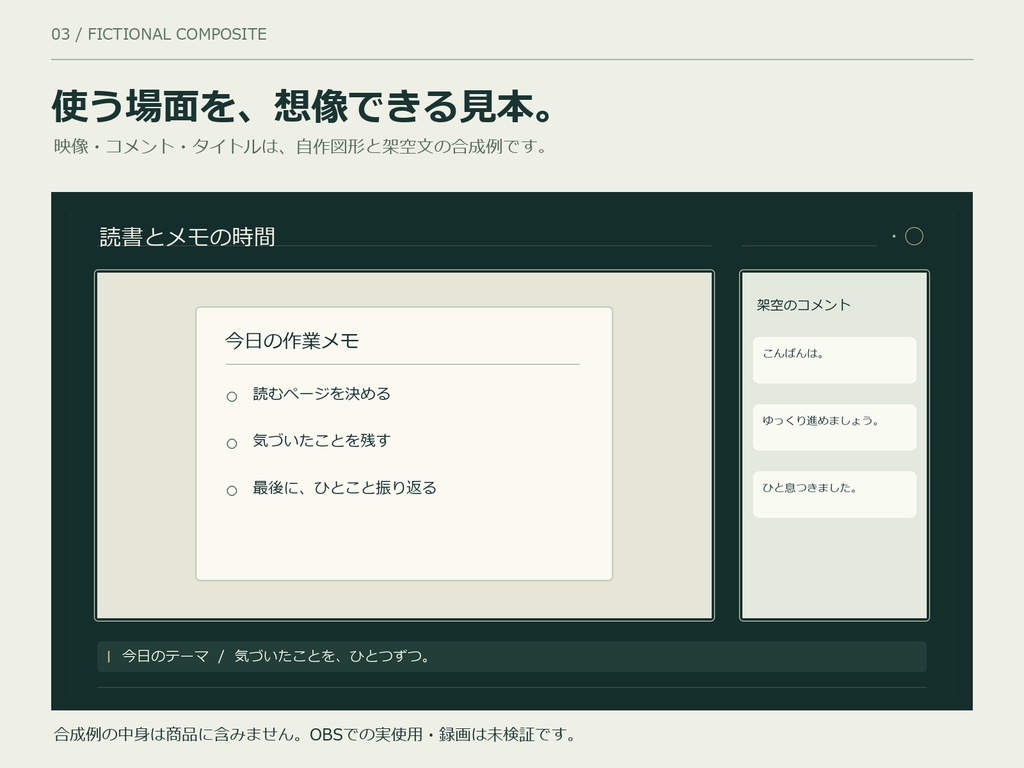Viewport: 1024px width, 768px height.
Task: Check the circle for 読むページを決める
Action: click(232, 396)
